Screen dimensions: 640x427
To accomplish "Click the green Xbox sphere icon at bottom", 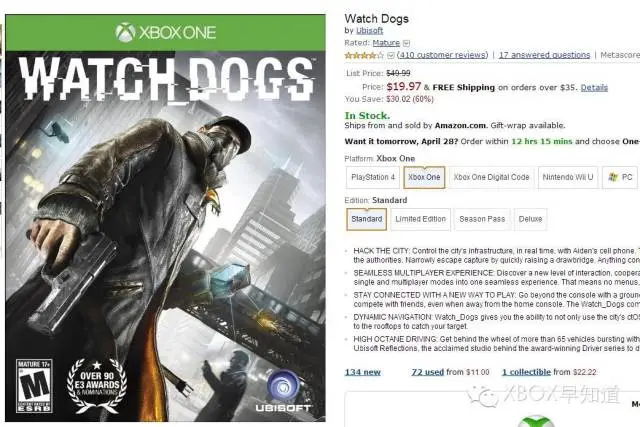I will [536, 421].
